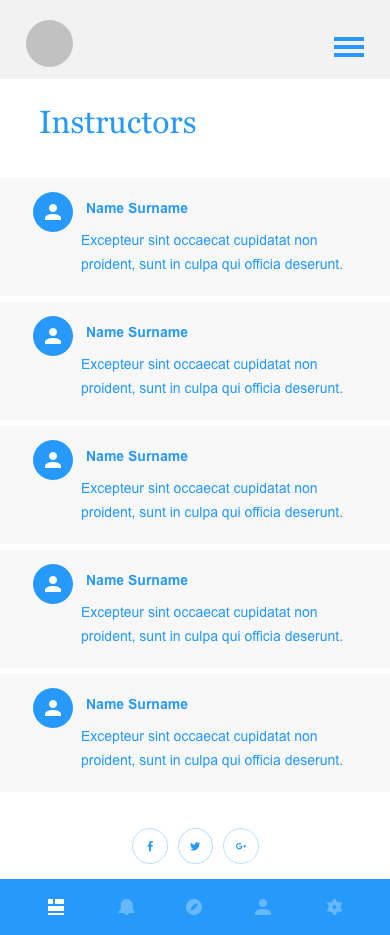Viewport: 390px width, 935px height.
Task: Open the Facebook social link
Action: (x=150, y=846)
